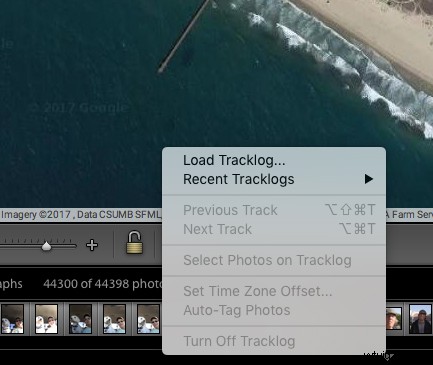Viewport: 433px width, 365px height.
Task: Select the second filmstrip thumbnail
Action: [46, 319]
